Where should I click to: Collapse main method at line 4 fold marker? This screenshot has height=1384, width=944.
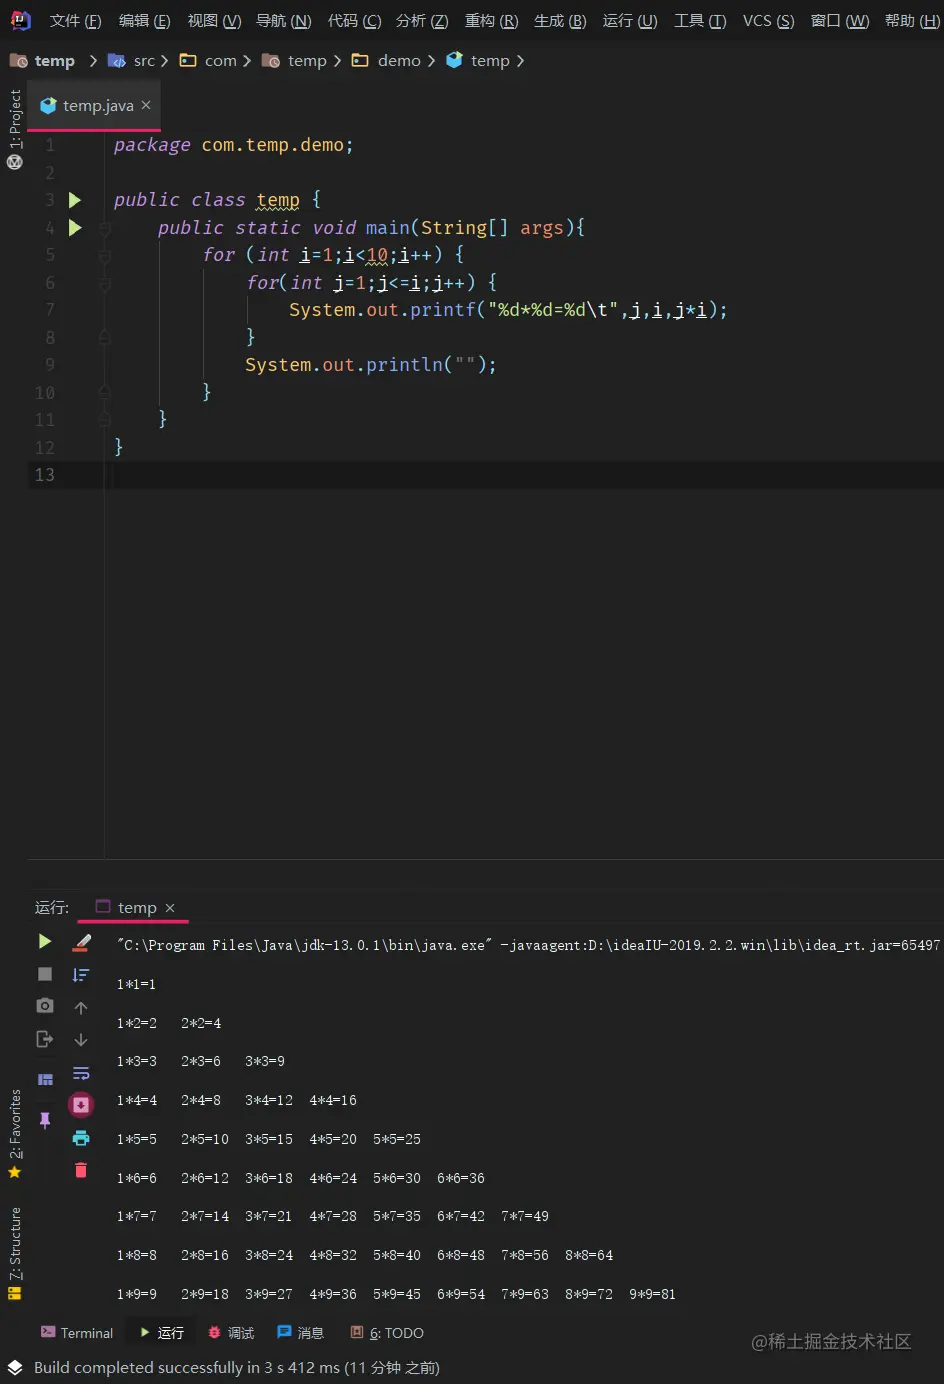tap(104, 228)
